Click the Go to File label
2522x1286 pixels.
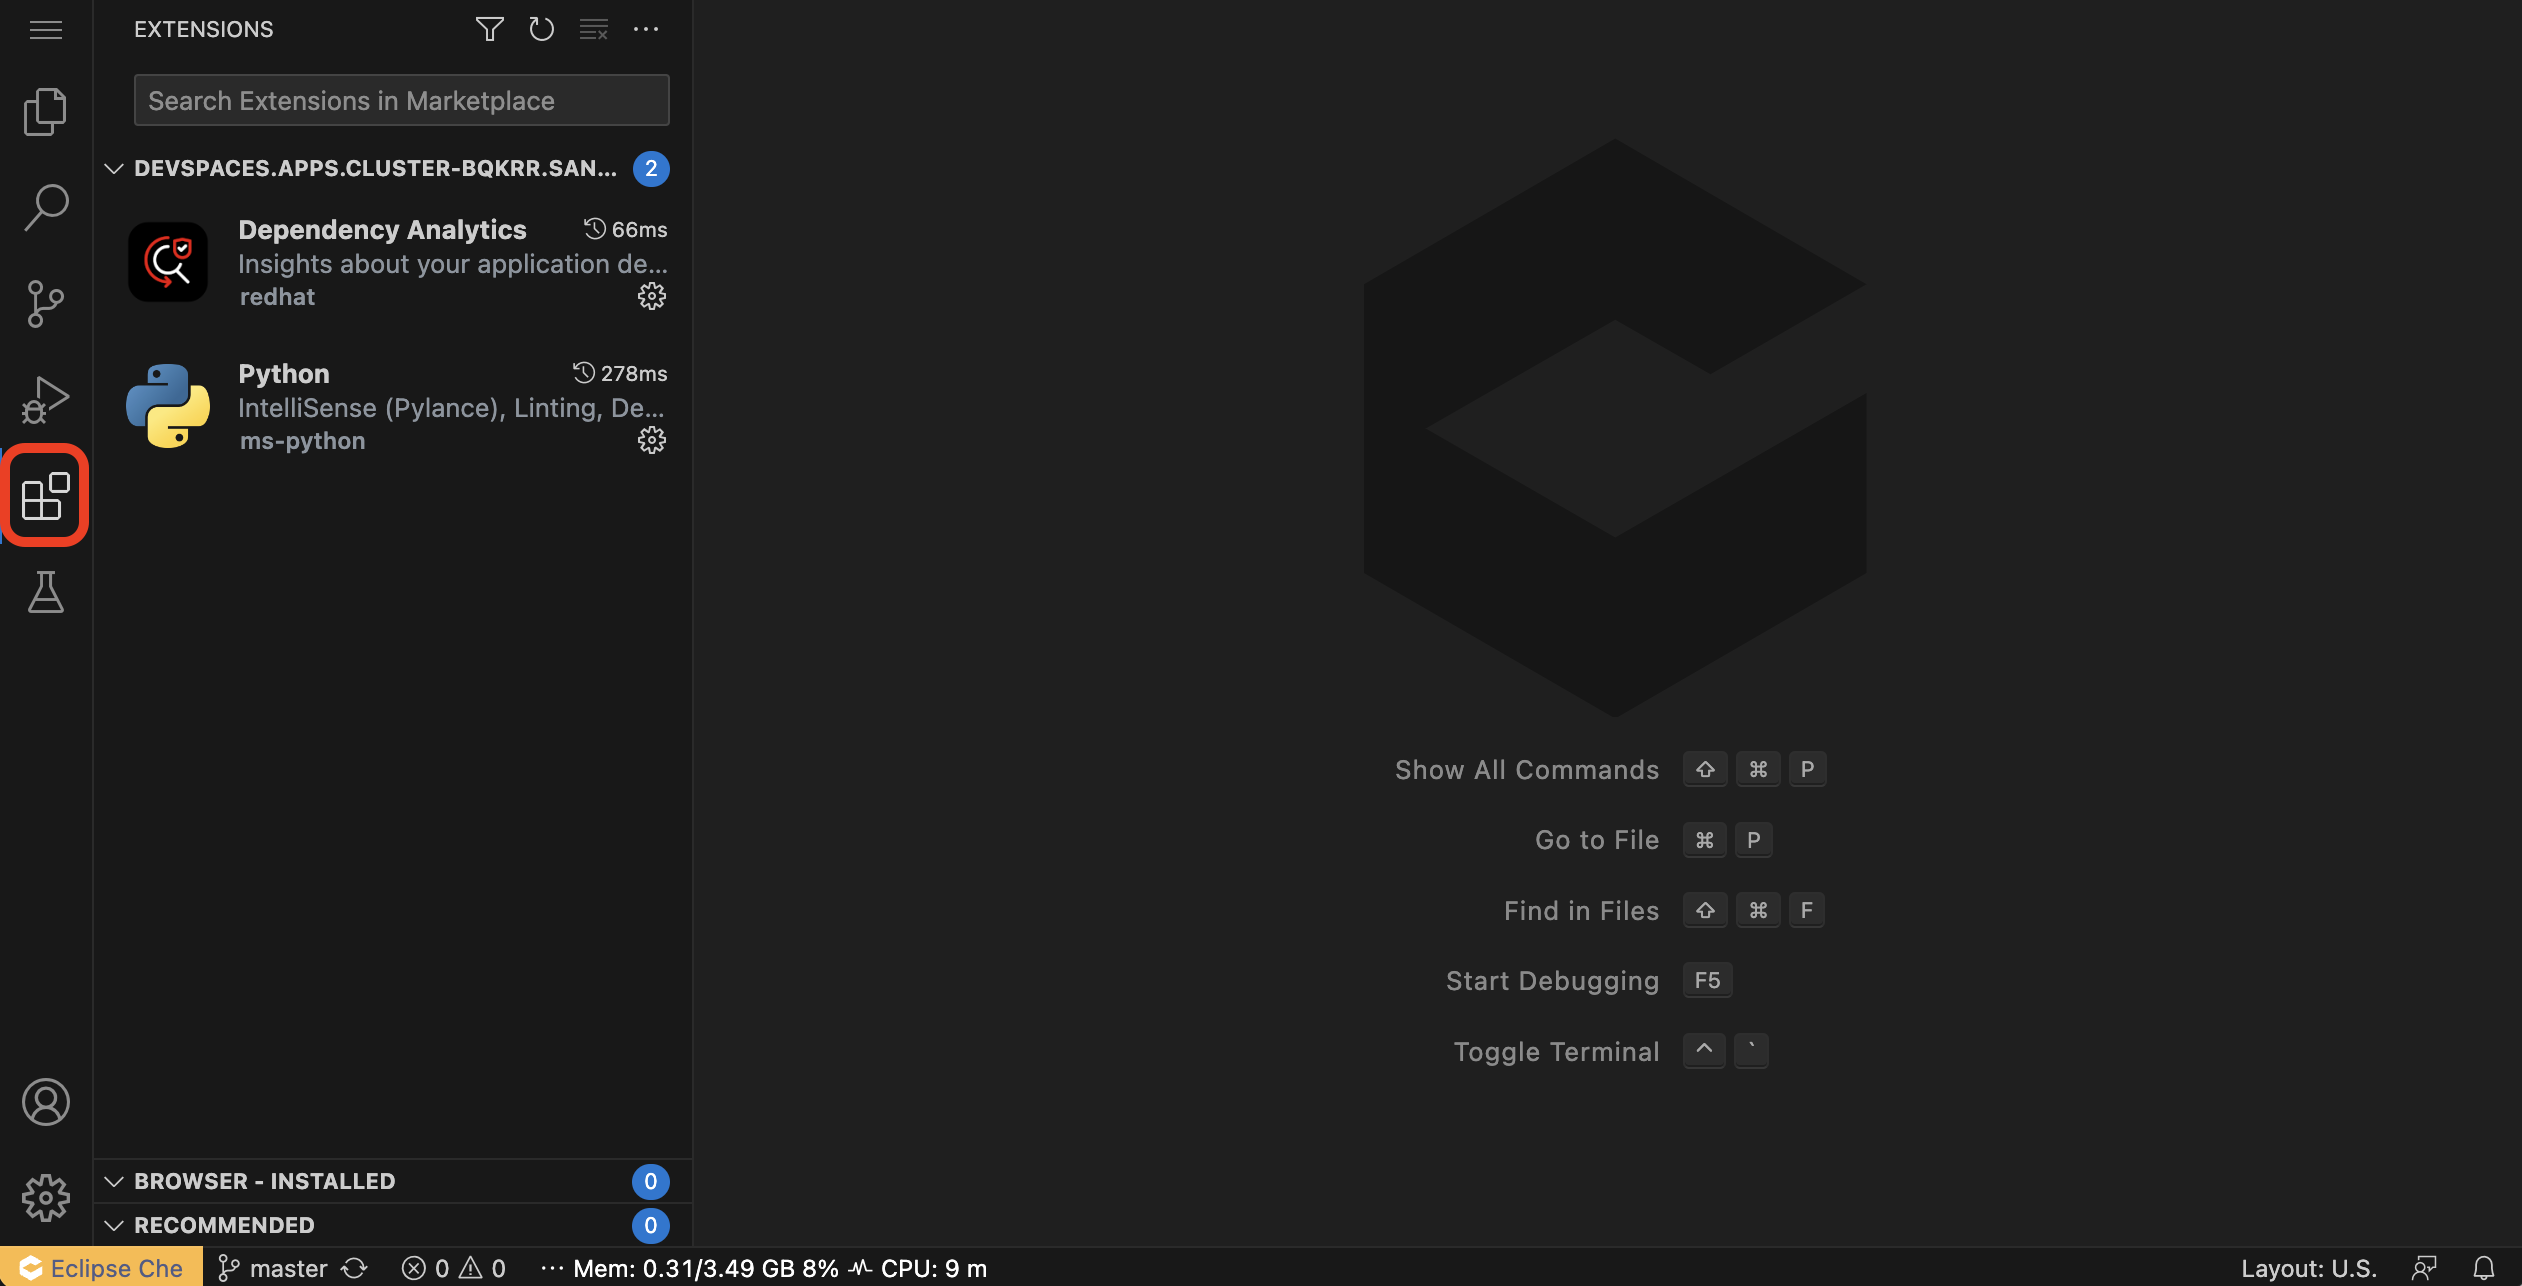[1597, 840]
